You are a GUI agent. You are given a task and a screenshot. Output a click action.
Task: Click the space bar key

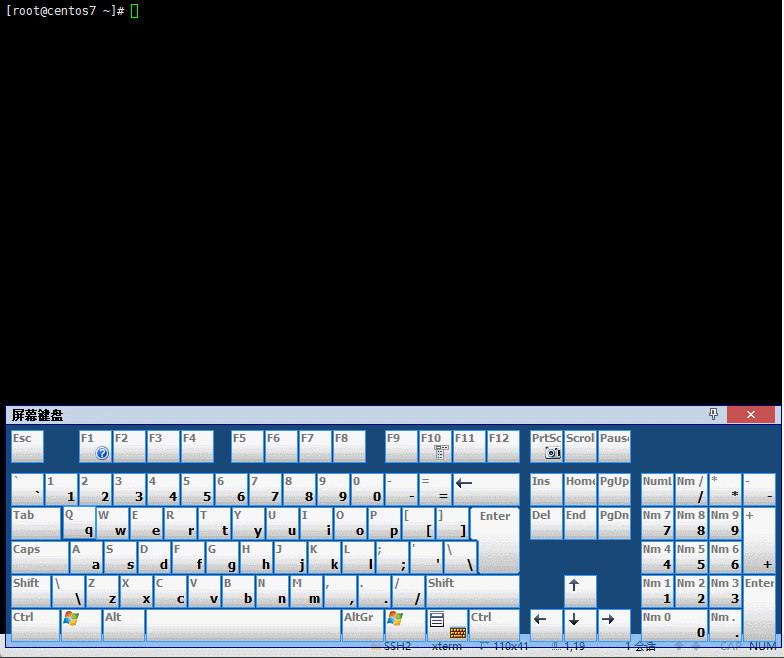pyautogui.click(x=244, y=624)
